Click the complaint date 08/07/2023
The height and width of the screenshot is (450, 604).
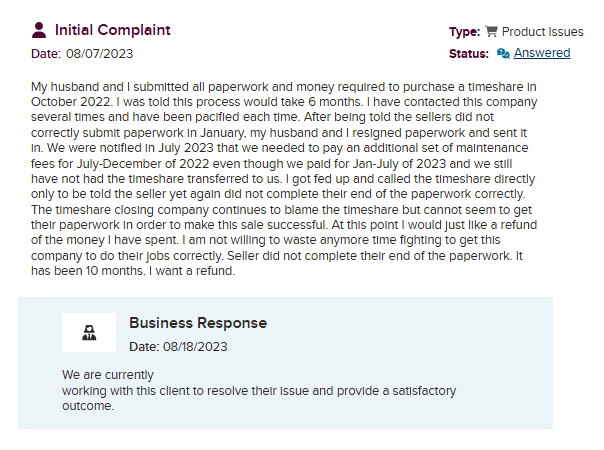99,53
